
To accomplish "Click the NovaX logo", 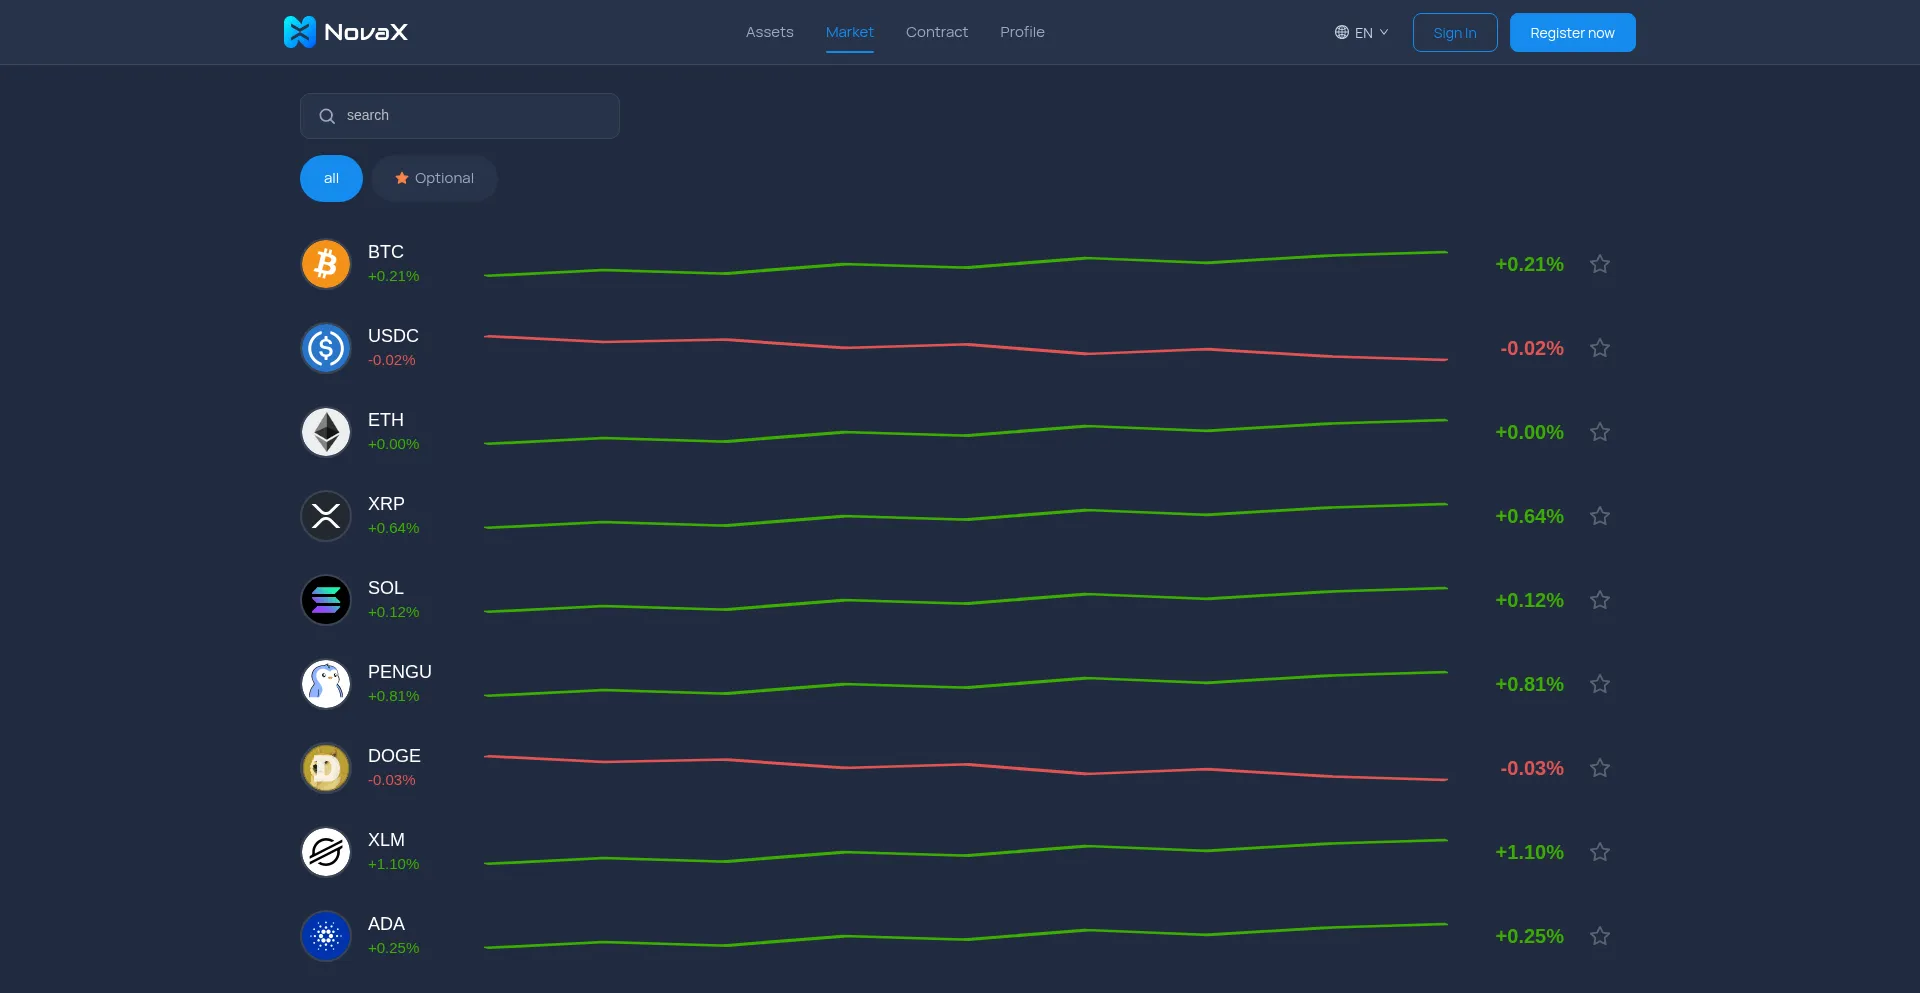I will [346, 32].
